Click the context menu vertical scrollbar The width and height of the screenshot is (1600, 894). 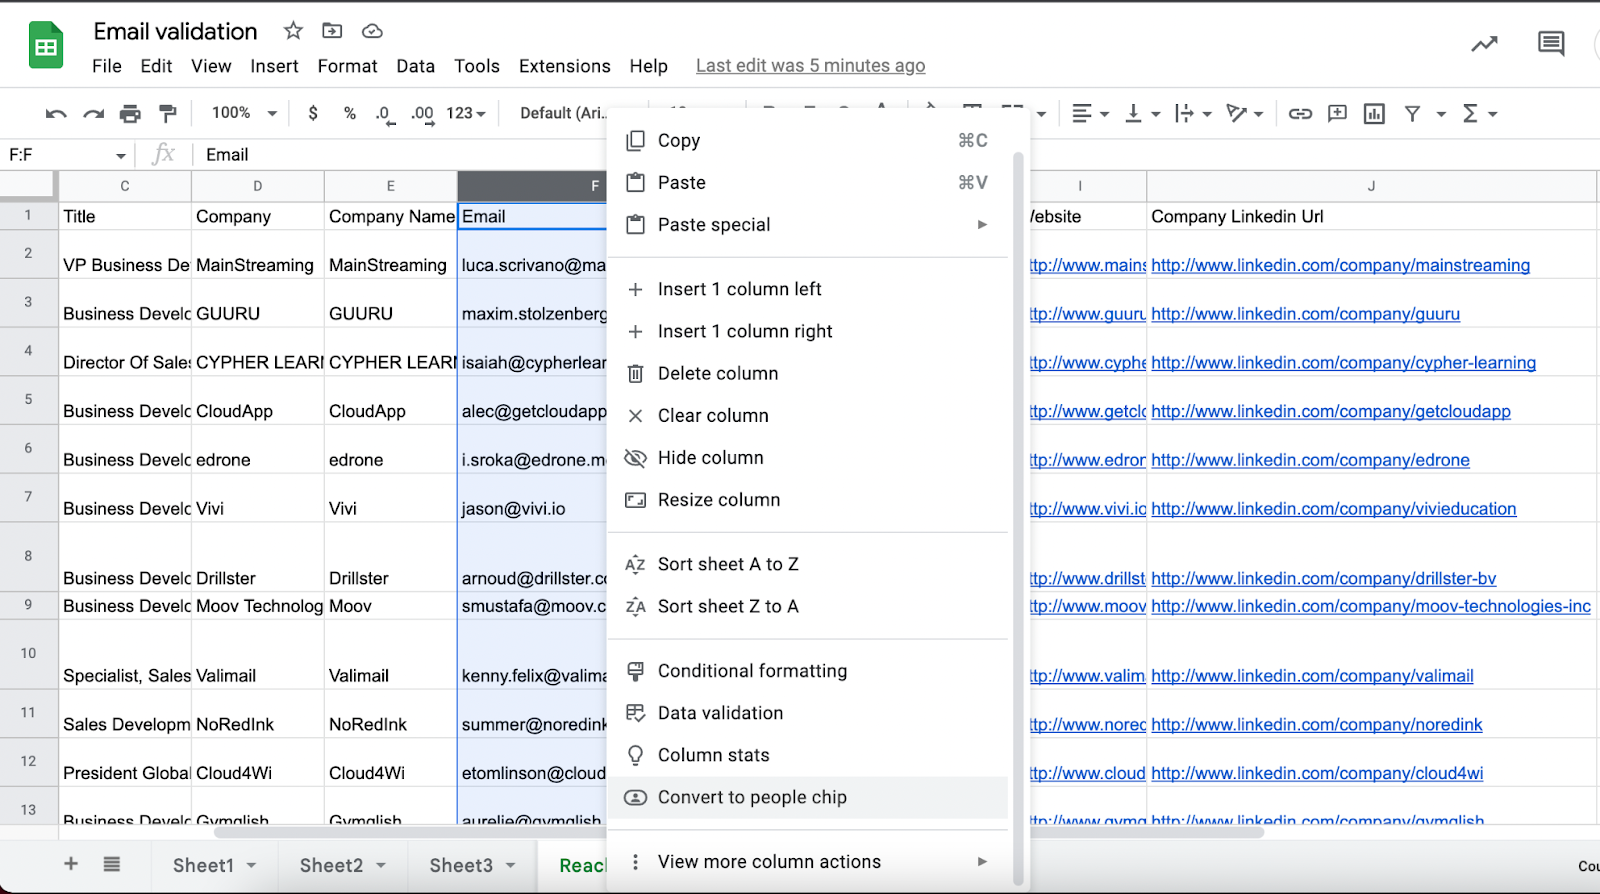(1018, 520)
